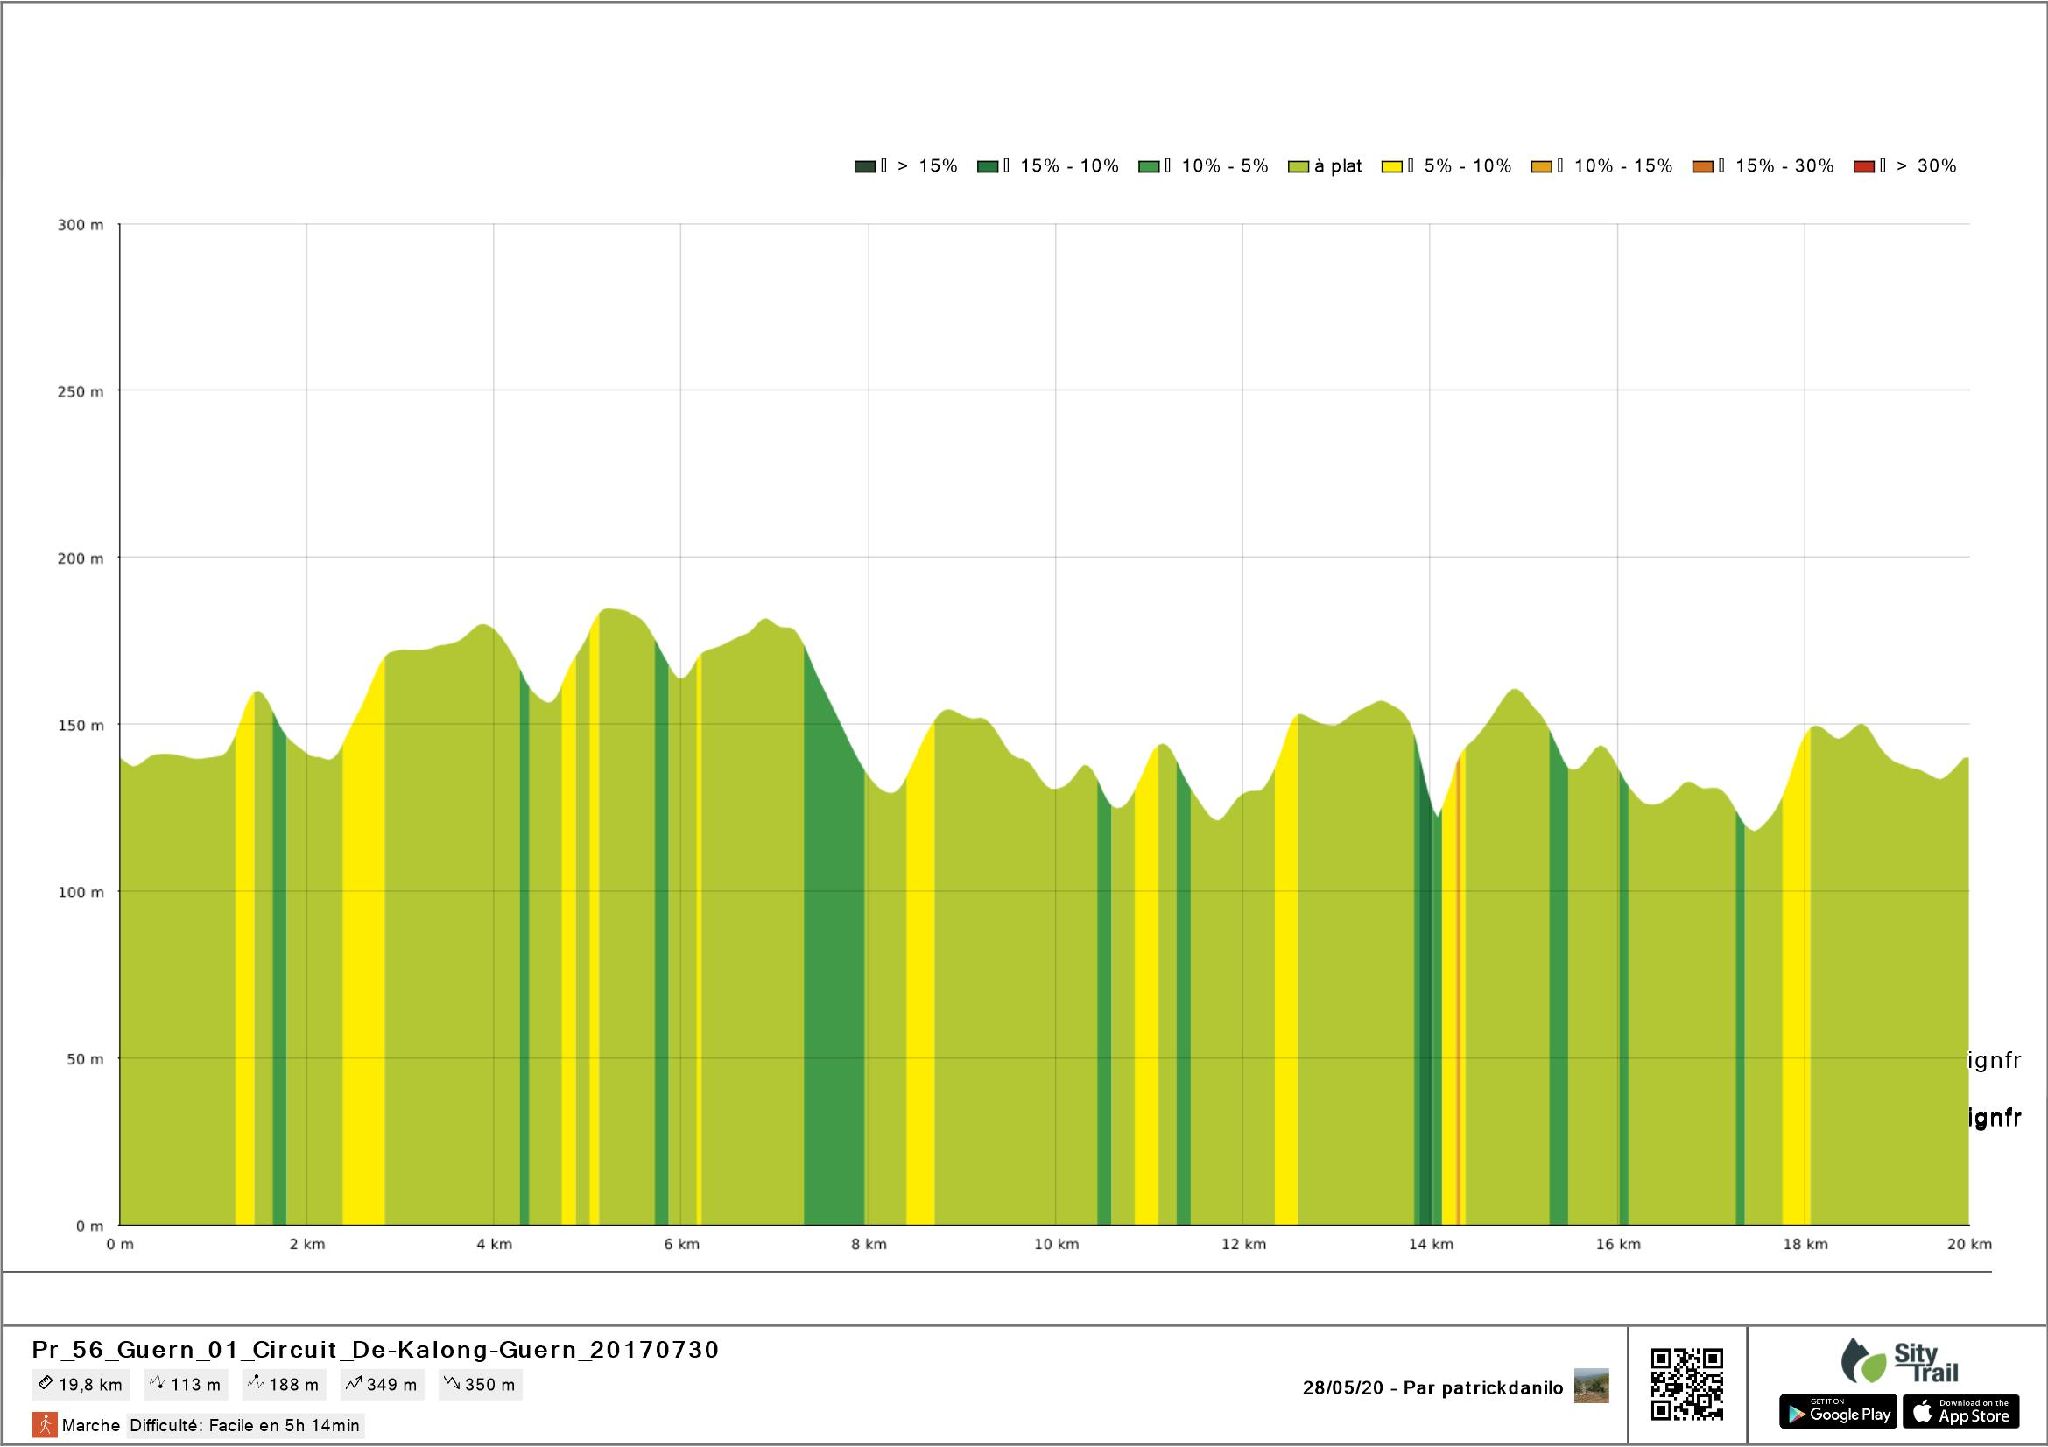Click the orange Marche walking icon
Screen dimensions: 2048x1447
(44, 1424)
